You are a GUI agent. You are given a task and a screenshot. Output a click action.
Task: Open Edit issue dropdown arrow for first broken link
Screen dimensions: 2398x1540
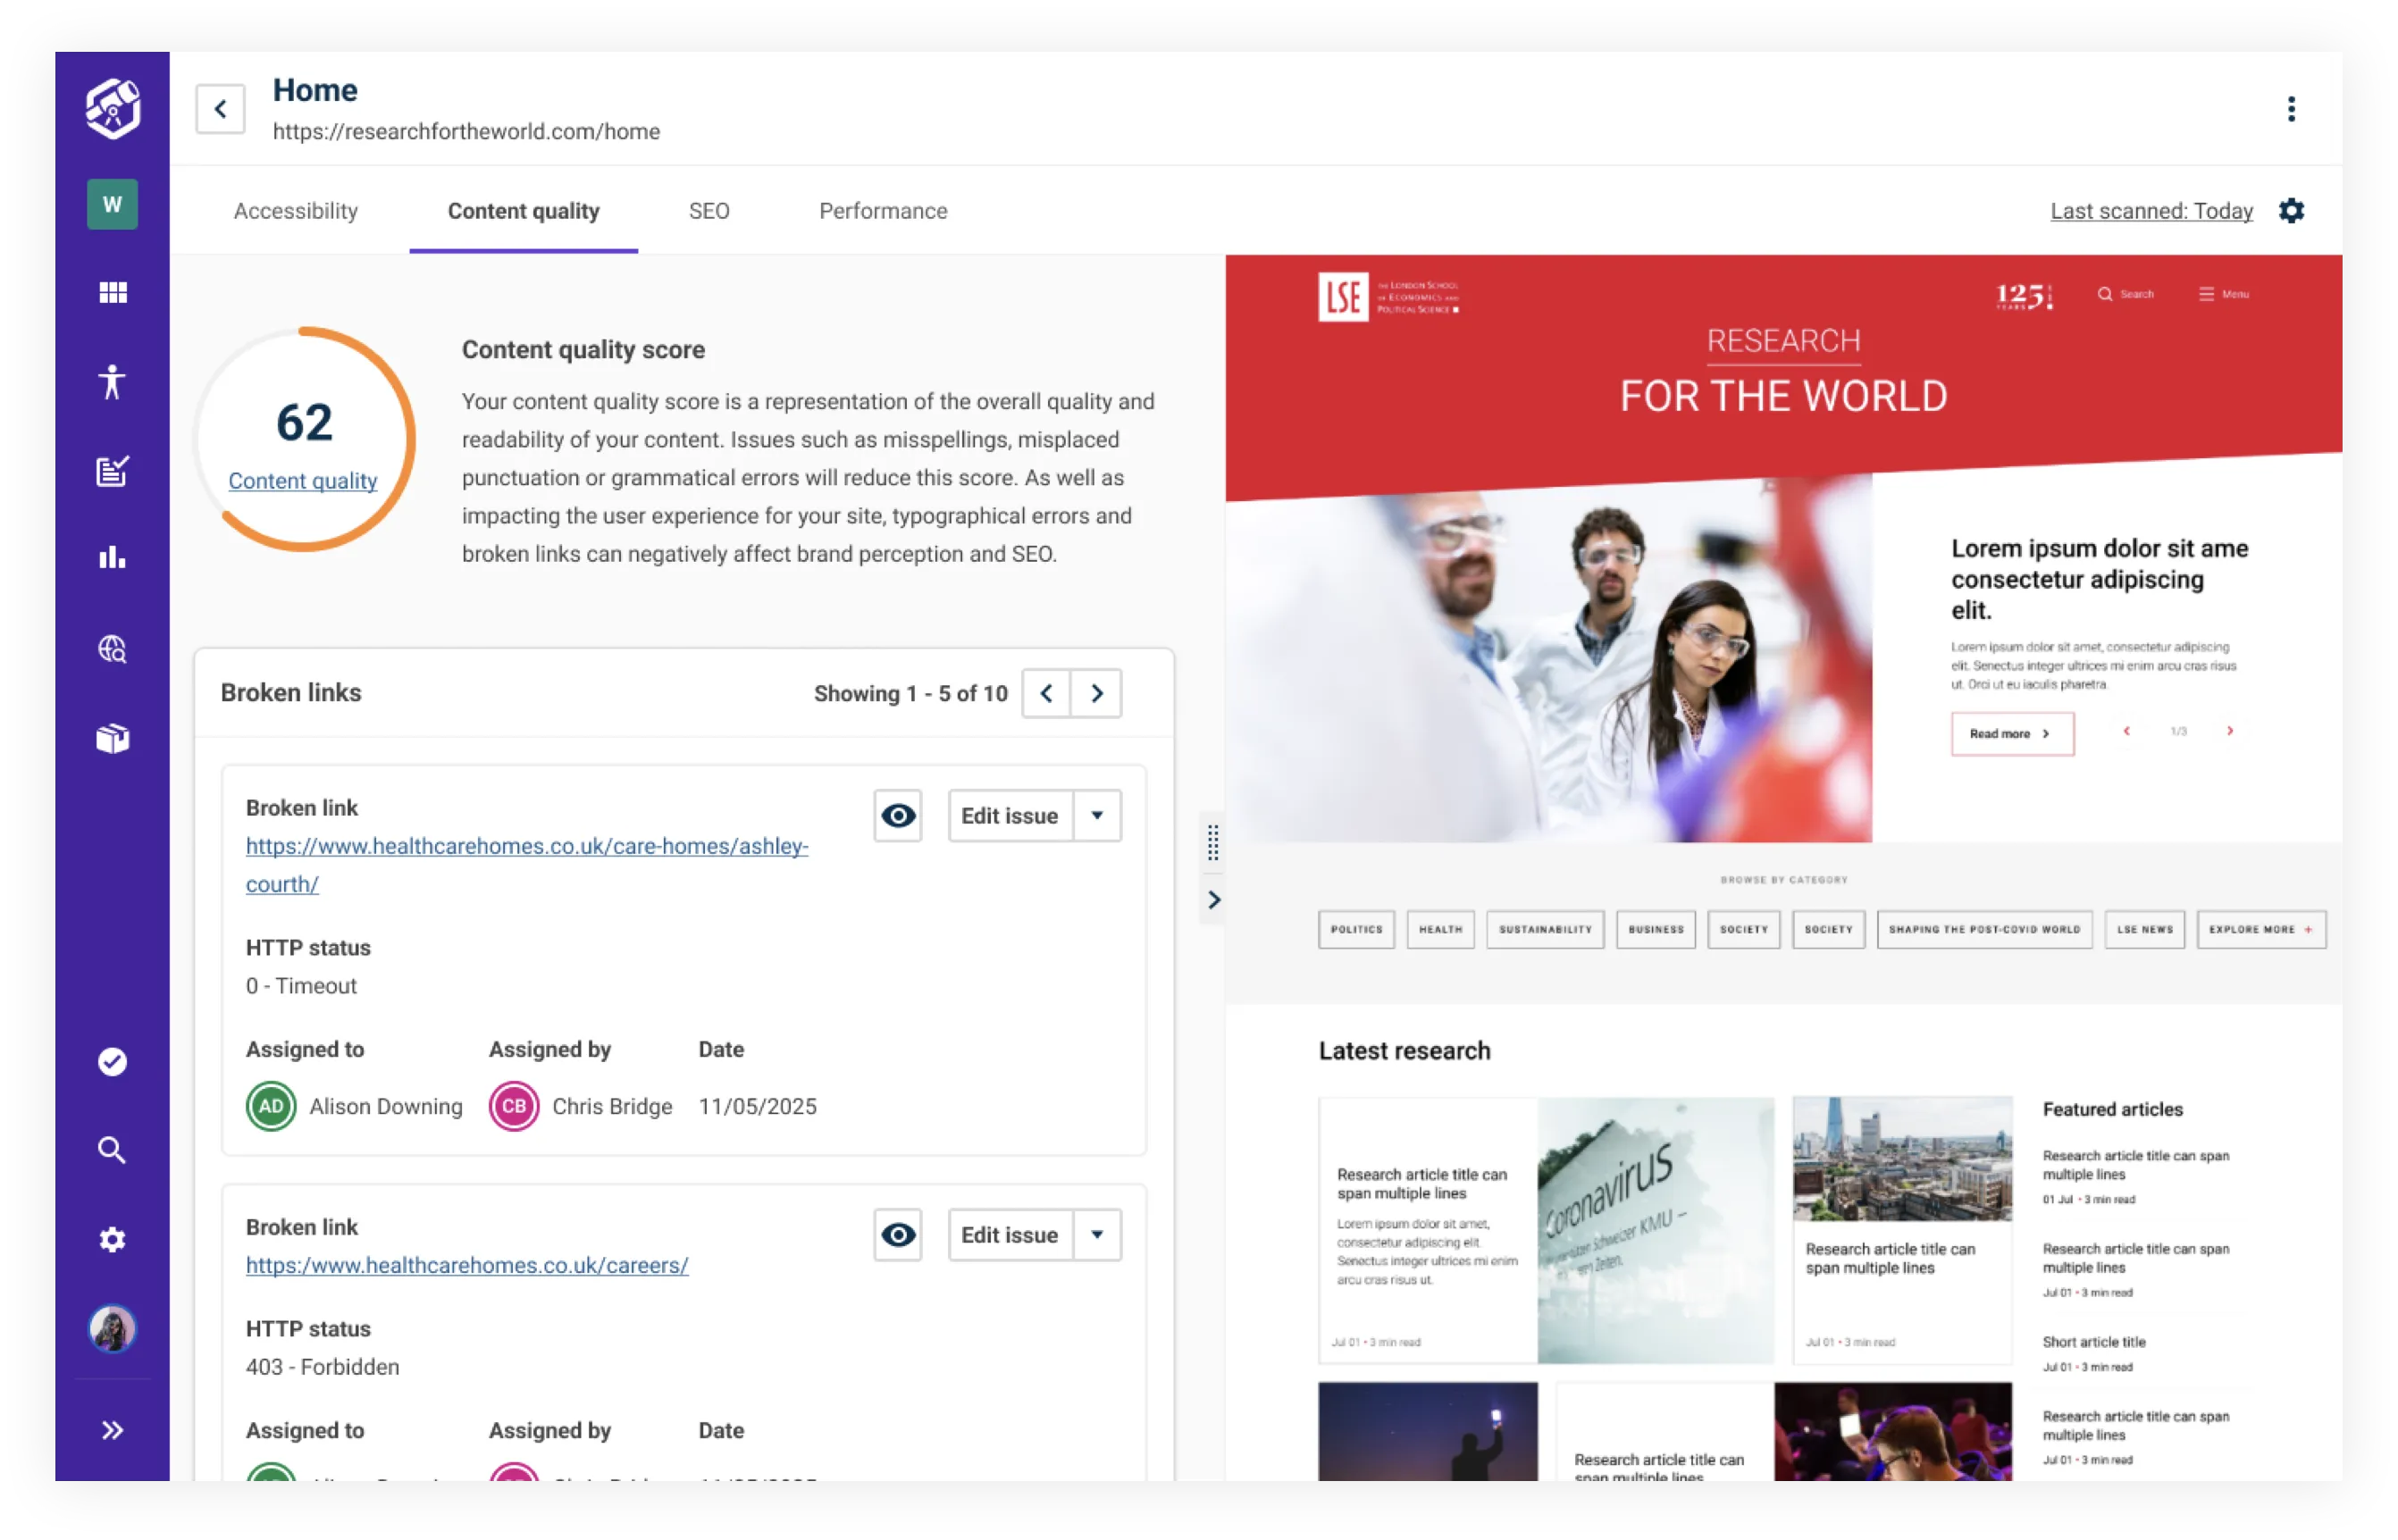[x=1097, y=816]
